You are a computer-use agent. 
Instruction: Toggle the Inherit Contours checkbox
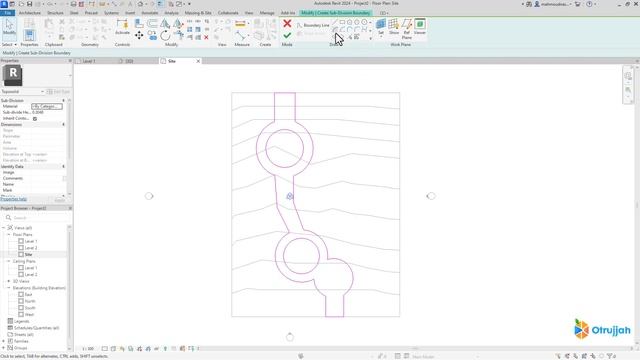coord(35,118)
